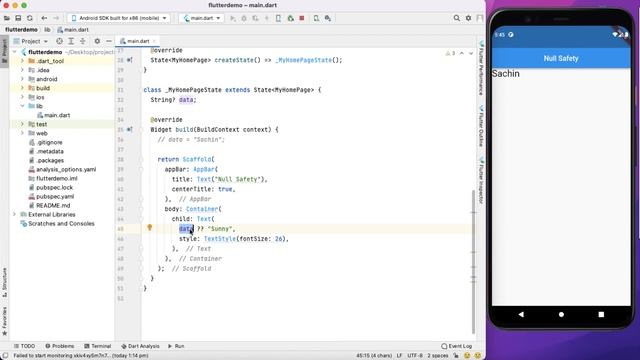Expand External Libraries node
The height and width of the screenshot is (360, 640).
15,214
